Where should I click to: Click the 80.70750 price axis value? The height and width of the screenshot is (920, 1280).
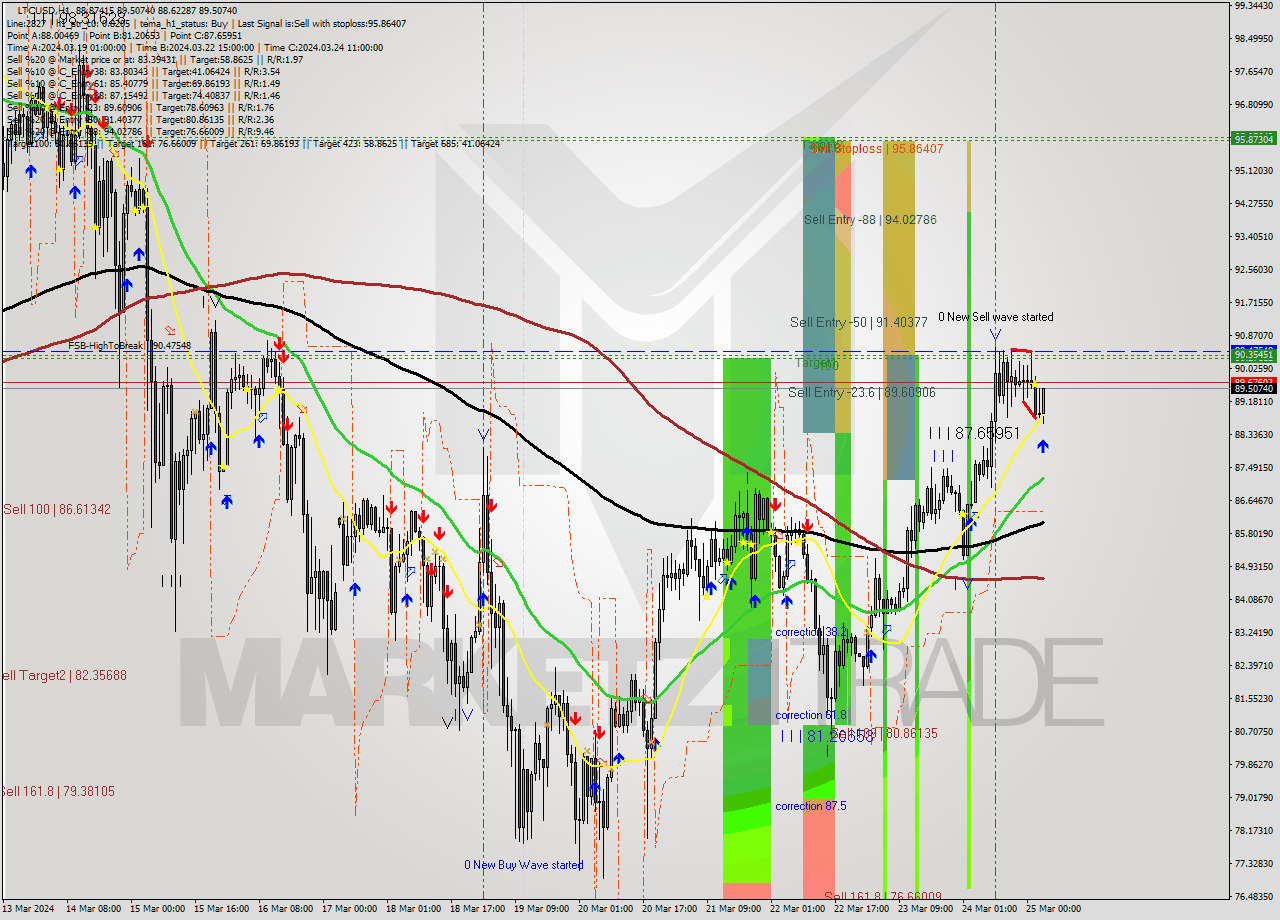coord(1254,731)
